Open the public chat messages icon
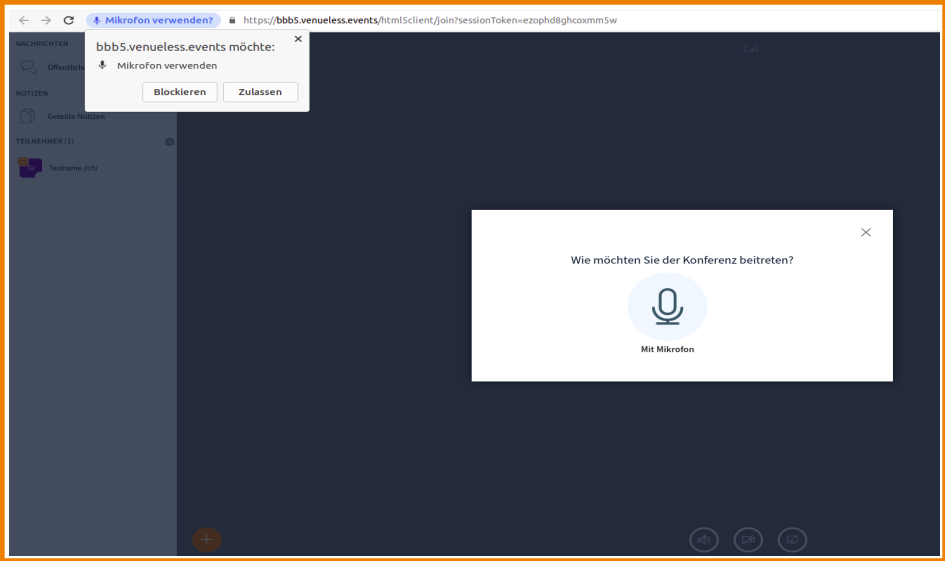 point(29,67)
